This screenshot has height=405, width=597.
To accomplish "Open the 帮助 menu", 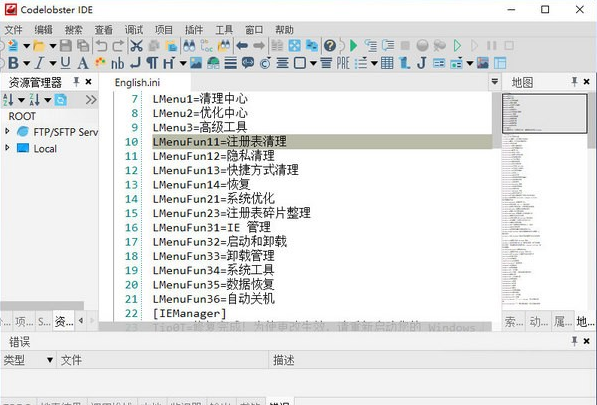I will [284, 30].
